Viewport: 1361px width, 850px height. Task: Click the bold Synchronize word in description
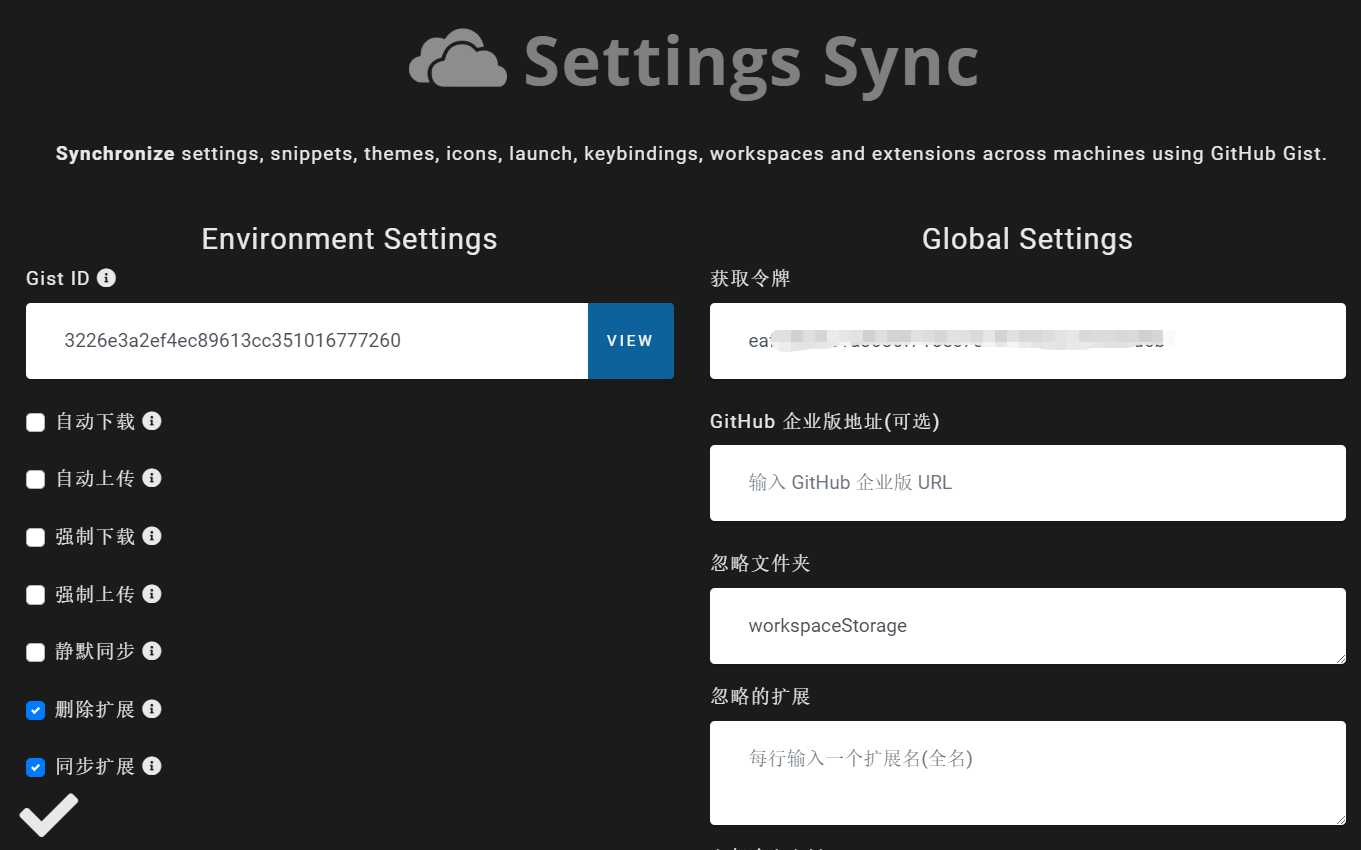pyautogui.click(x=115, y=154)
